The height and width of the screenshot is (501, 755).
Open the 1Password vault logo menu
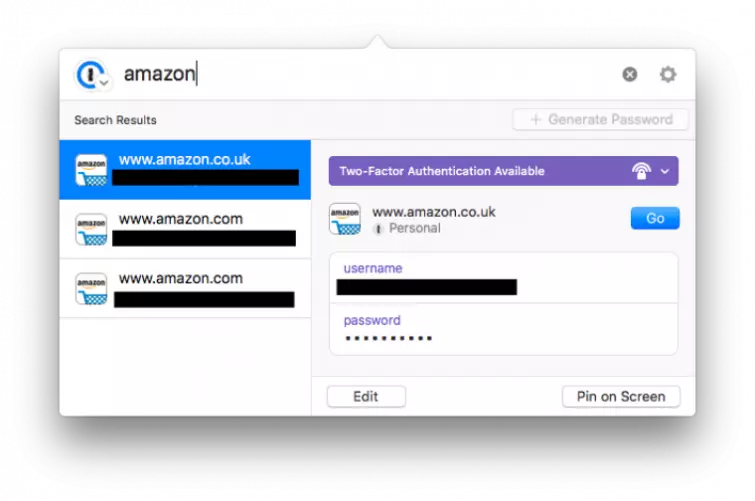click(91, 75)
